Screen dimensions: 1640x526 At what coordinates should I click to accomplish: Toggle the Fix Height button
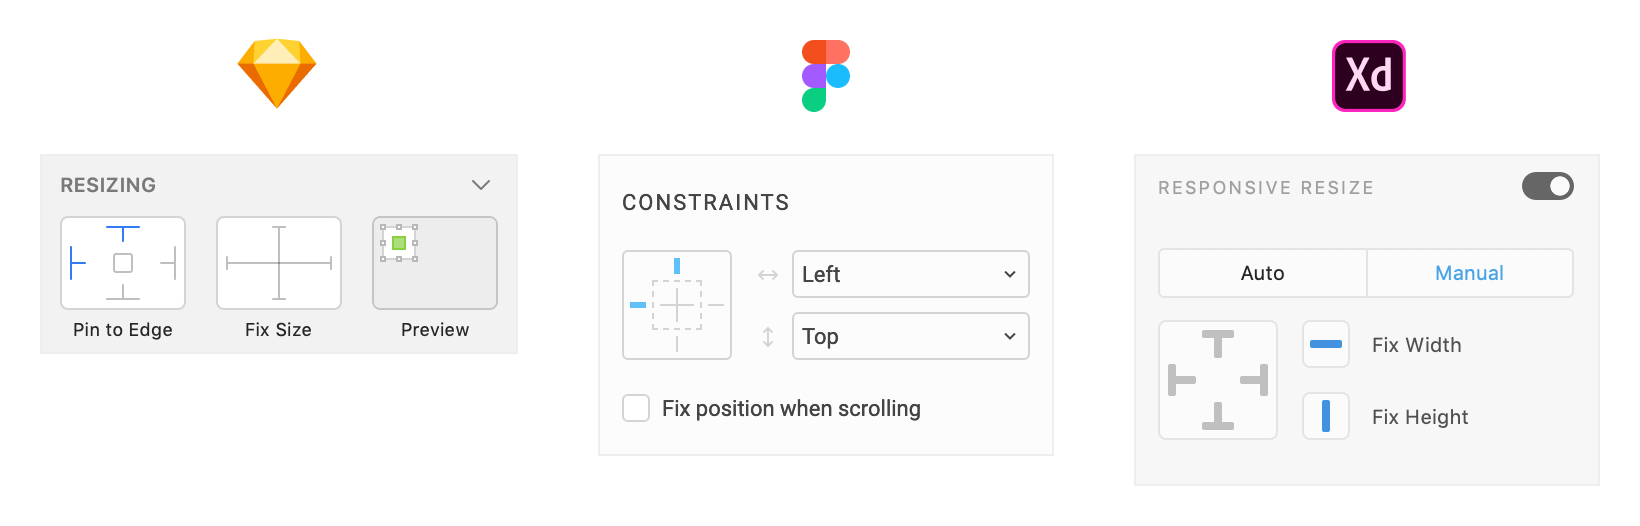pyautogui.click(x=1326, y=416)
